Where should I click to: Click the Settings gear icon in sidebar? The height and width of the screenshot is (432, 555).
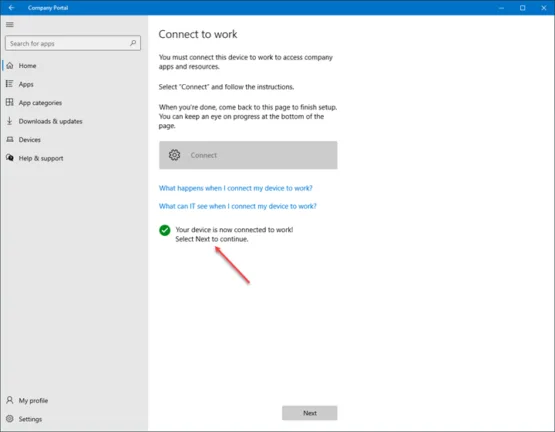(10, 419)
